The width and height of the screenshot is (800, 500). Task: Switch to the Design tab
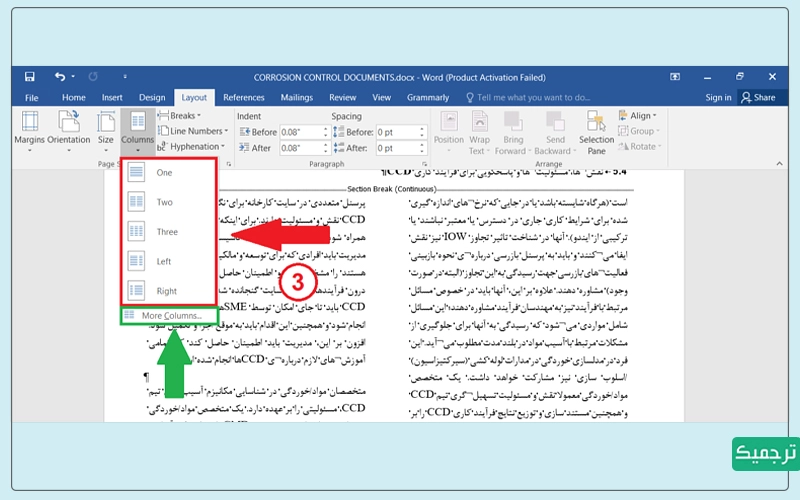(x=152, y=97)
